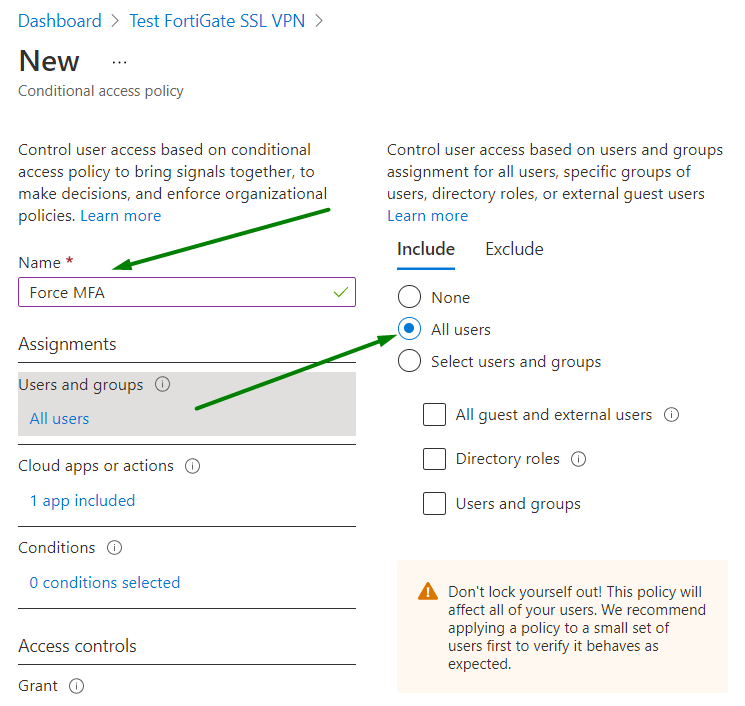Choose Select users and groups radio option
745x706 pixels.
(409, 361)
